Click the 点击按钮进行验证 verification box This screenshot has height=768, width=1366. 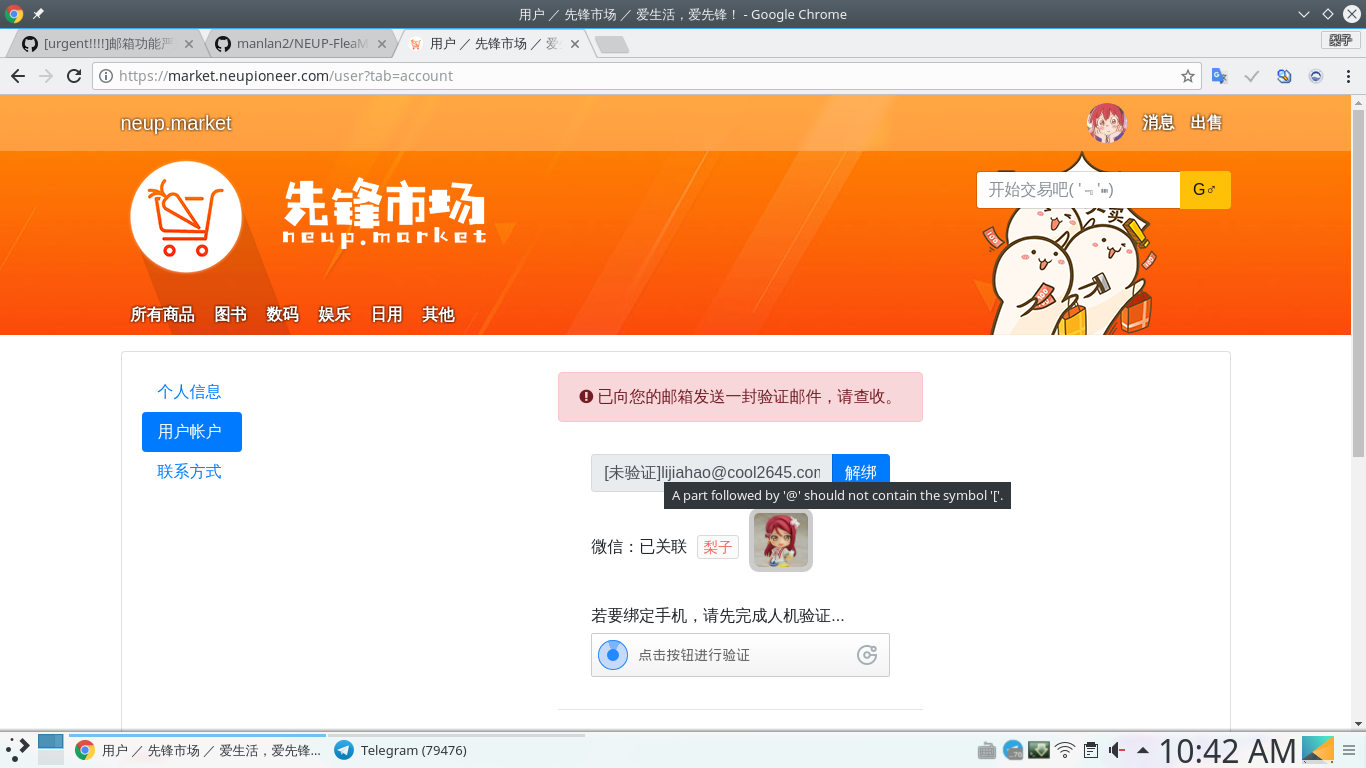pyautogui.click(x=740, y=655)
